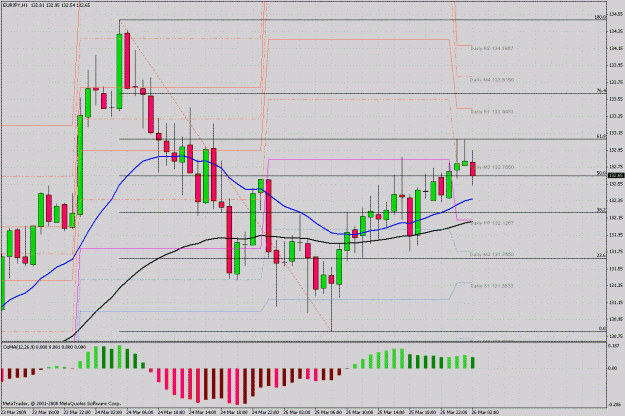Select the Daily M2 pivot label

click(491, 254)
